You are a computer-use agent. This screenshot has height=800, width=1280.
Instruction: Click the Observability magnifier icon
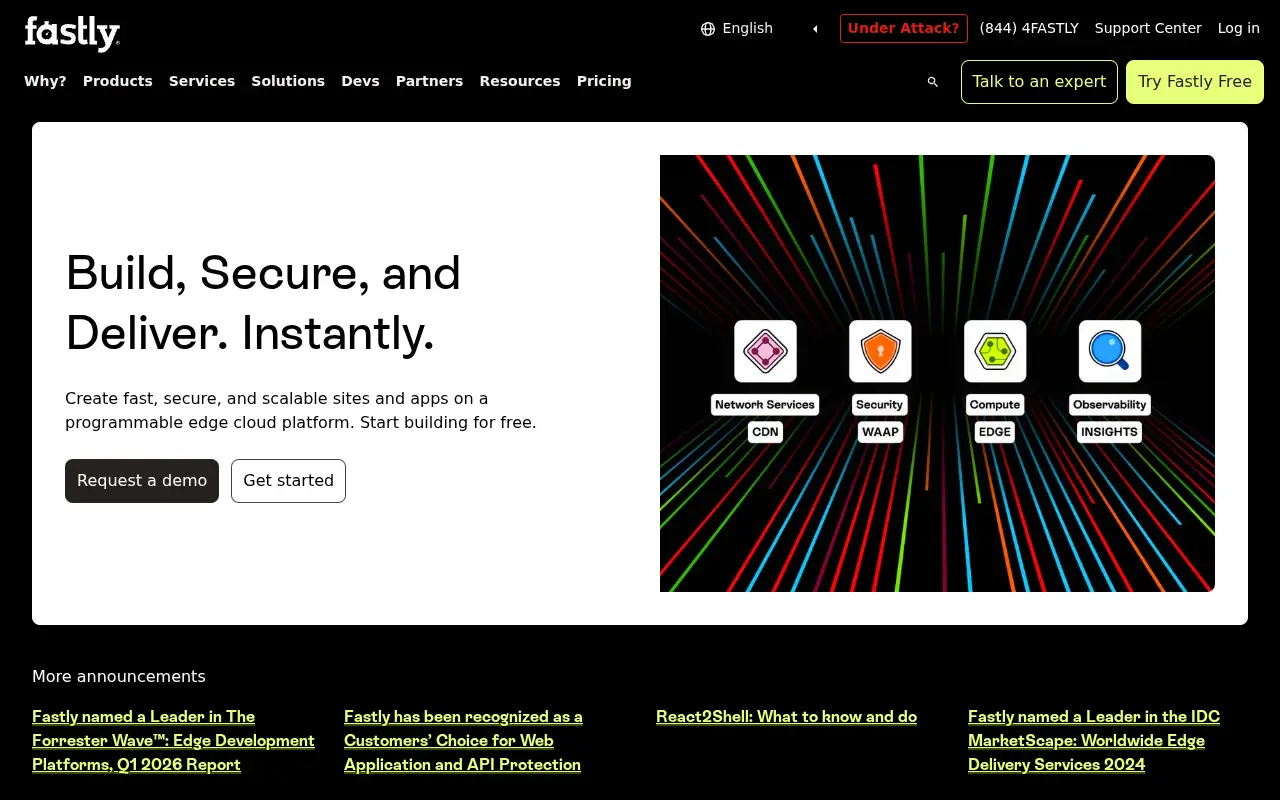[x=1110, y=351]
